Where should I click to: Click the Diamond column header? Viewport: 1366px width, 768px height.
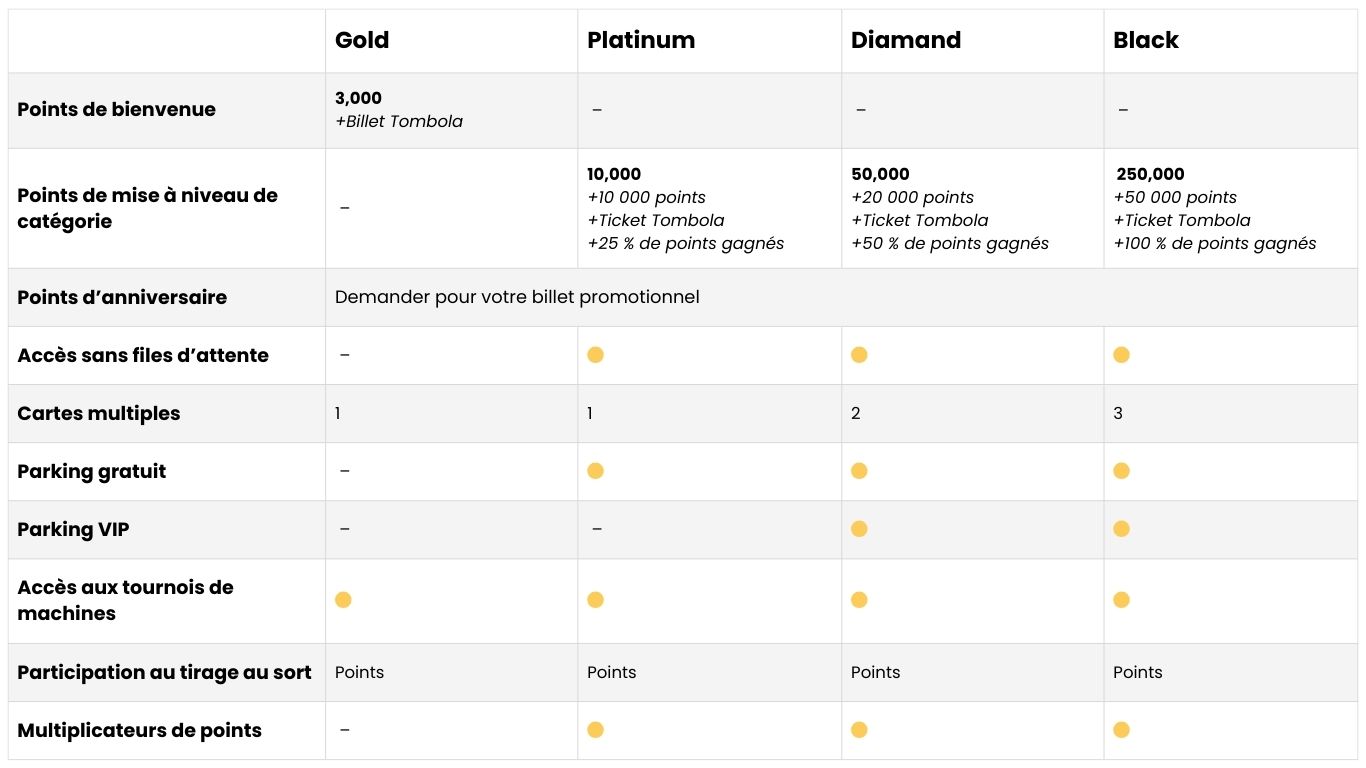[906, 41]
